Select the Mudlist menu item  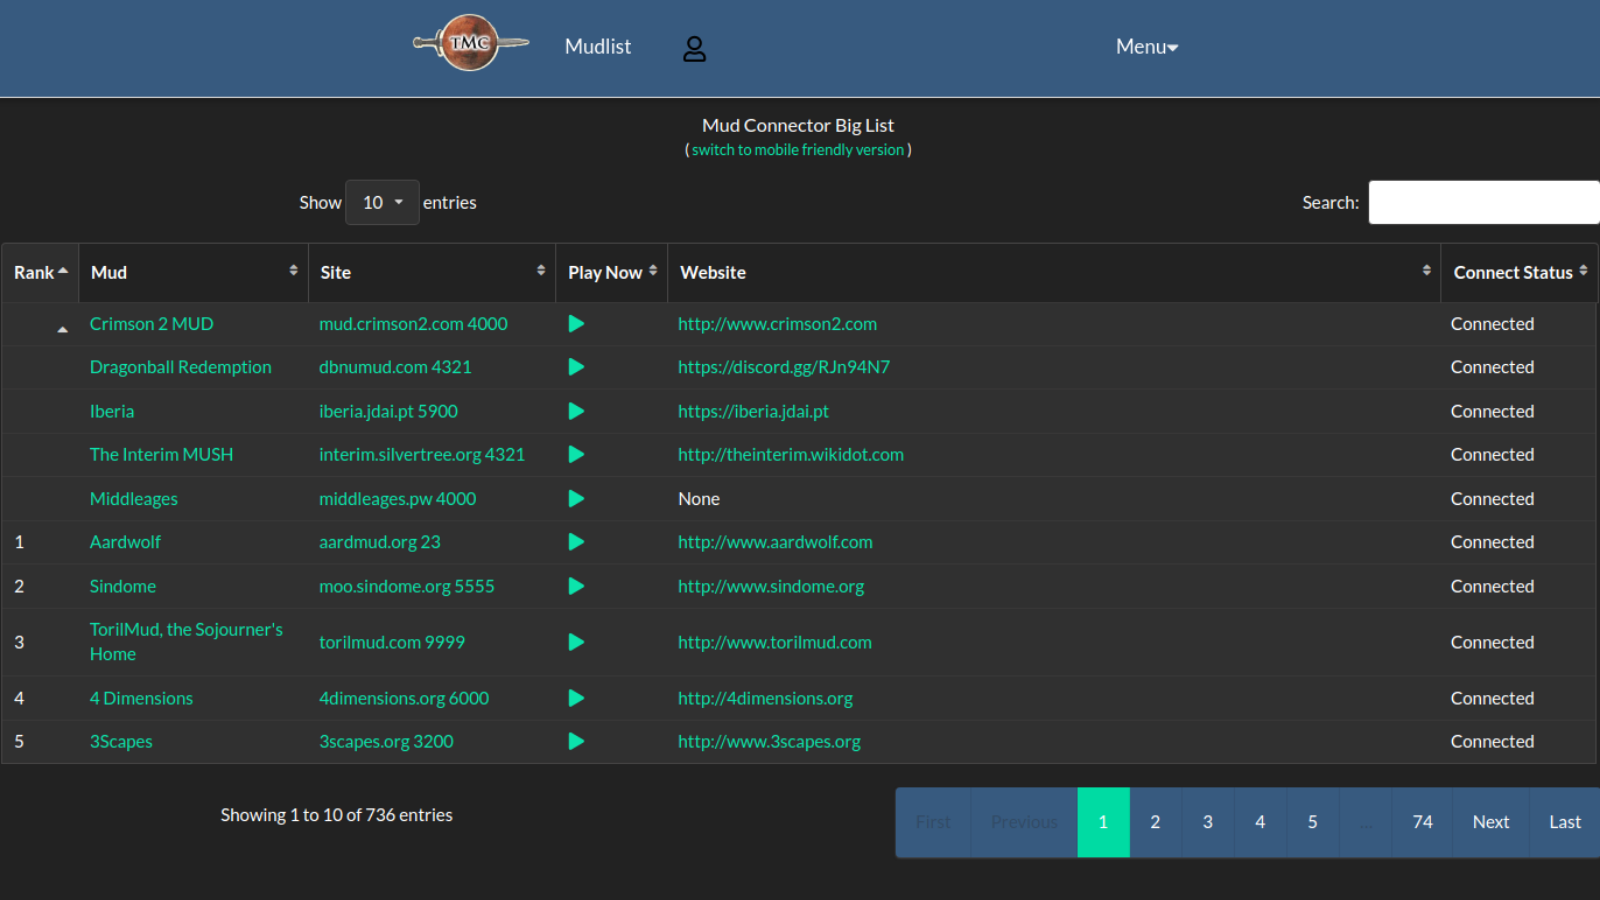click(597, 46)
